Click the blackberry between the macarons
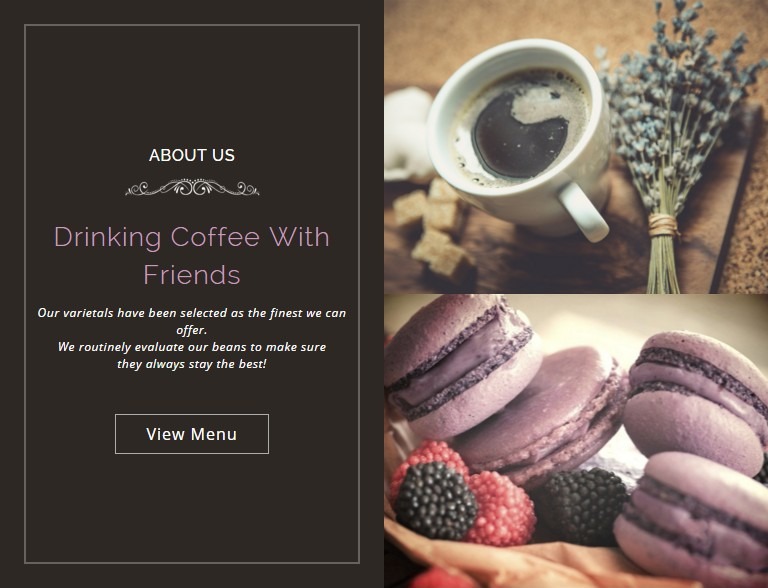 click(x=580, y=505)
